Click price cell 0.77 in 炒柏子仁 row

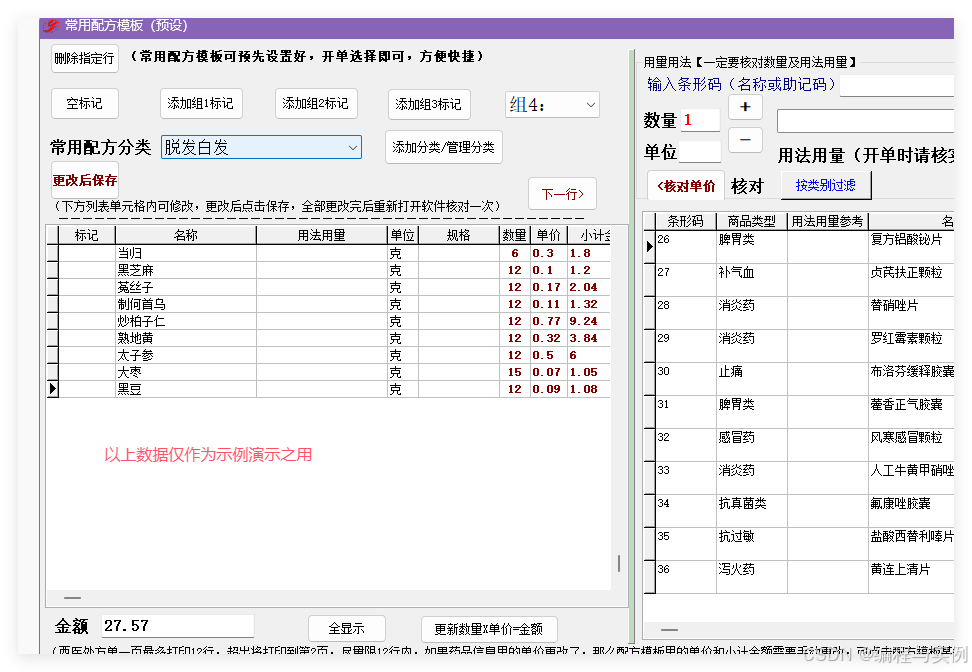tap(548, 321)
